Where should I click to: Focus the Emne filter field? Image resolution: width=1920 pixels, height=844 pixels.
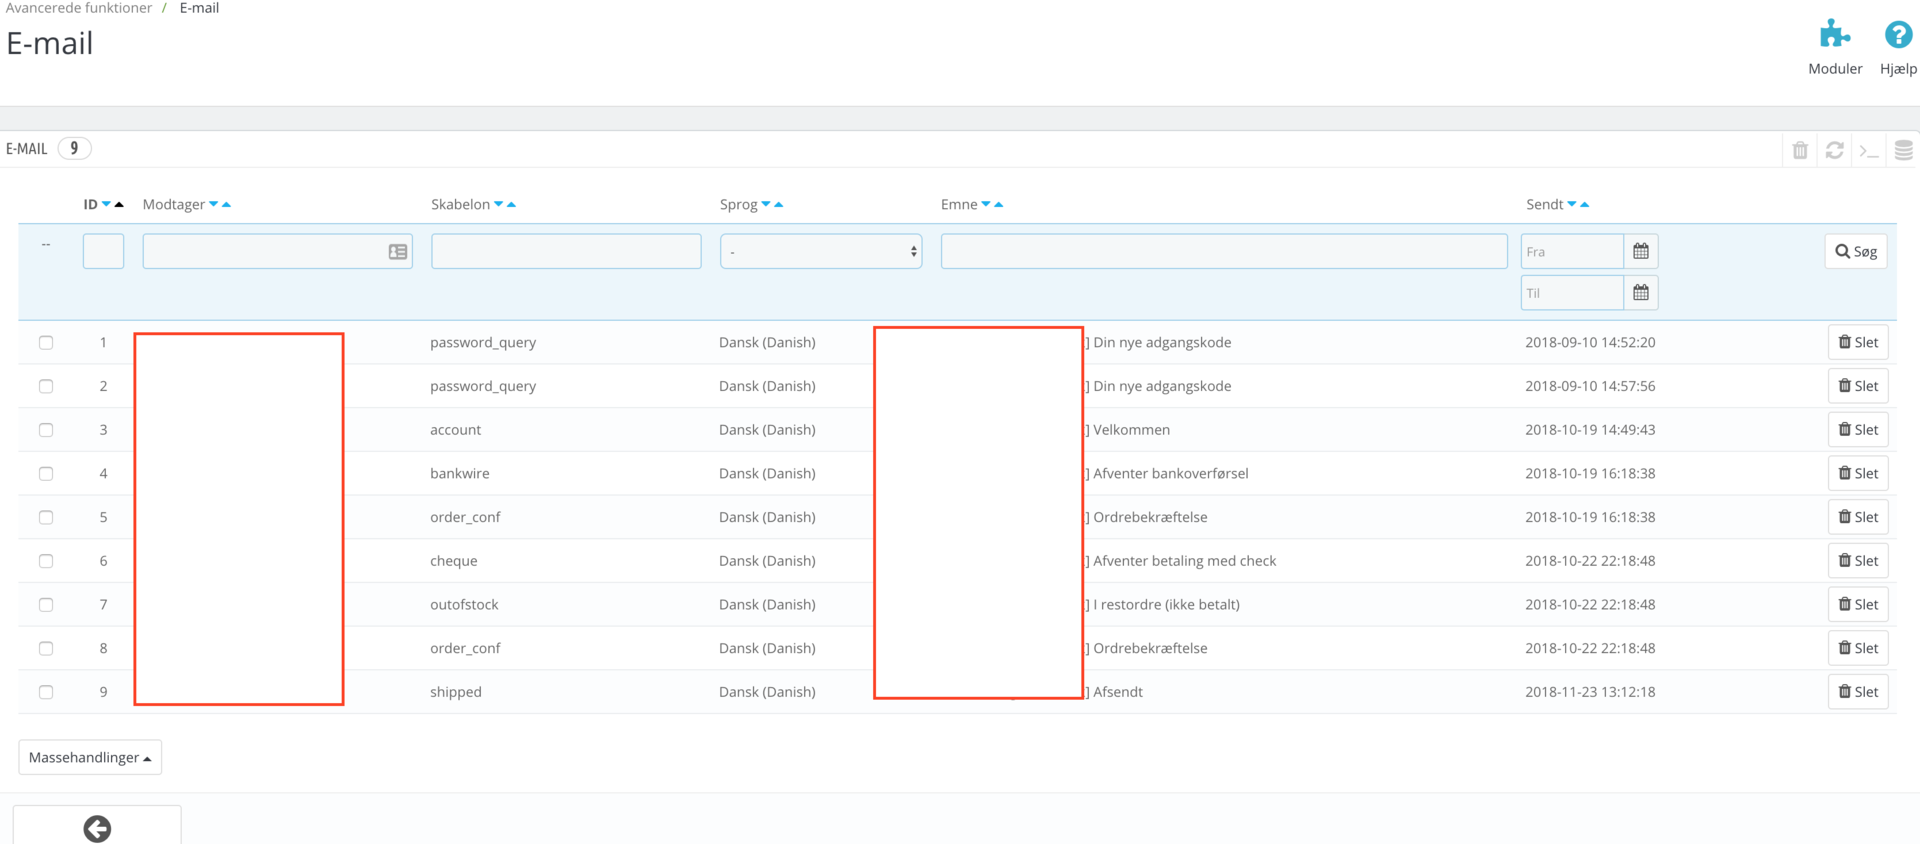click(x=1224, y=251)
